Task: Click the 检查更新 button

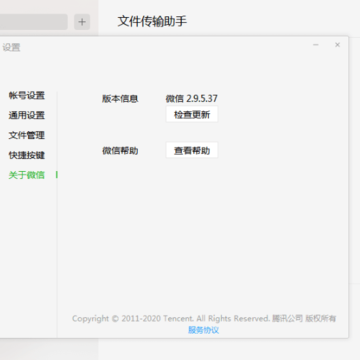Action: tap(192, 114)
